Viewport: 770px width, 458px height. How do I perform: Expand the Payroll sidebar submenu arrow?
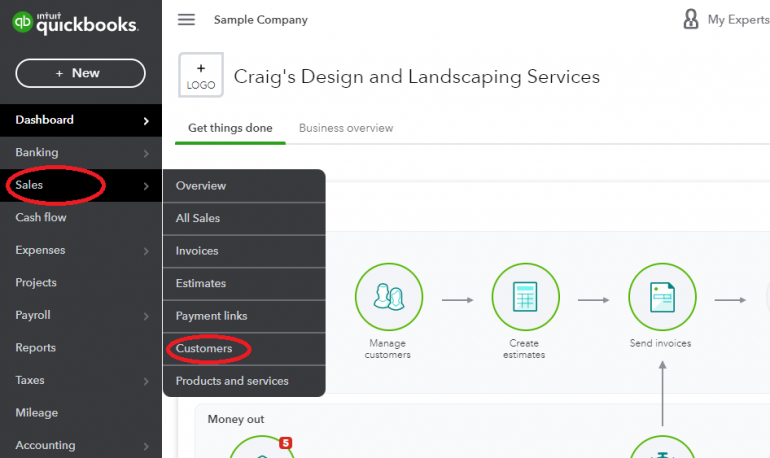(146, 316)
